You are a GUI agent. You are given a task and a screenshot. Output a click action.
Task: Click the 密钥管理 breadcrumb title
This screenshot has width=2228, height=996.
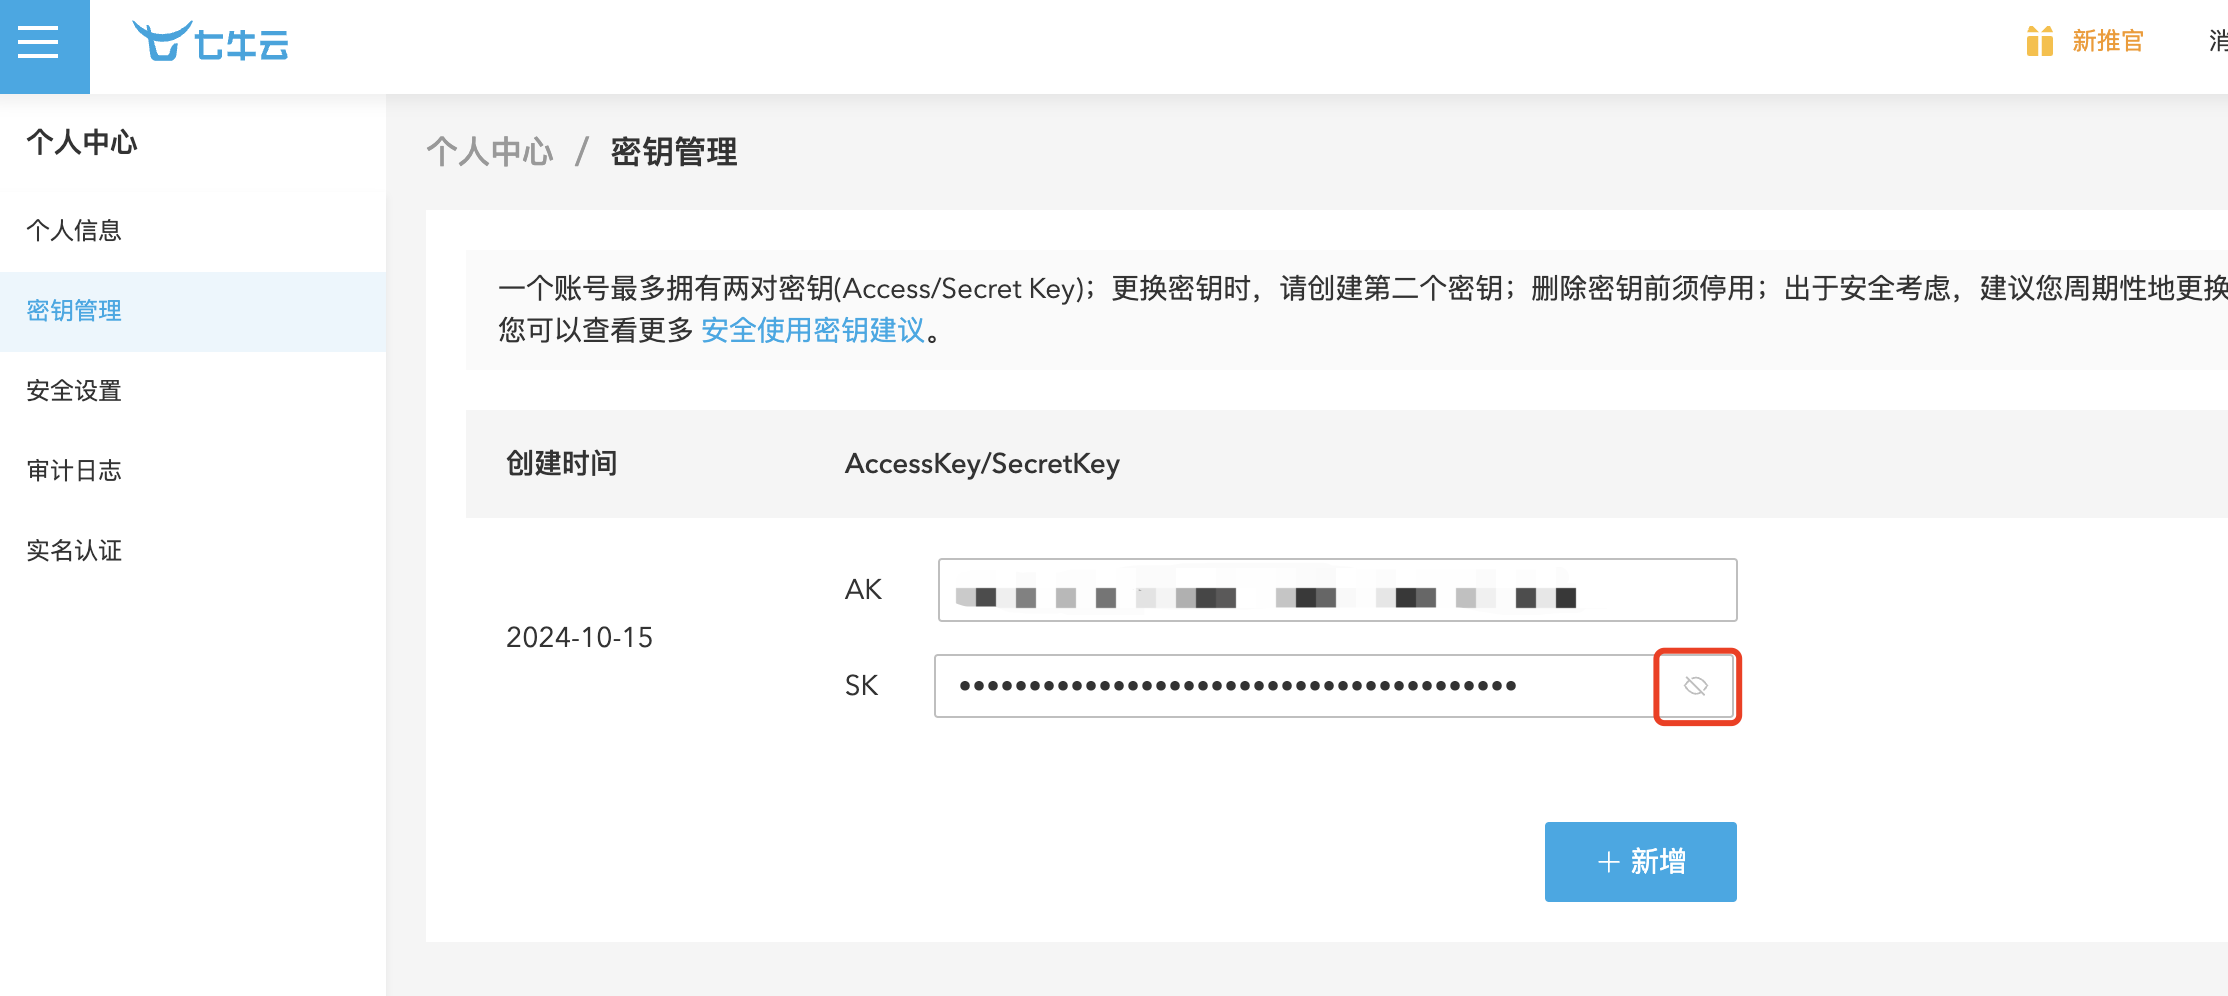pyautogui.click(x=674, y=152)
